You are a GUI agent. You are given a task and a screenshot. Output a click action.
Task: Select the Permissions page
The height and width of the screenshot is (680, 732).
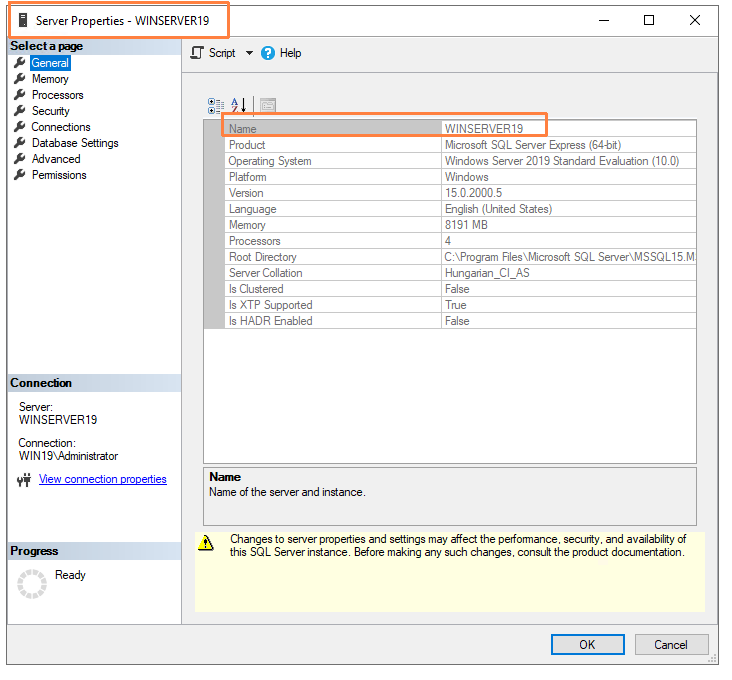coord(59,175)
